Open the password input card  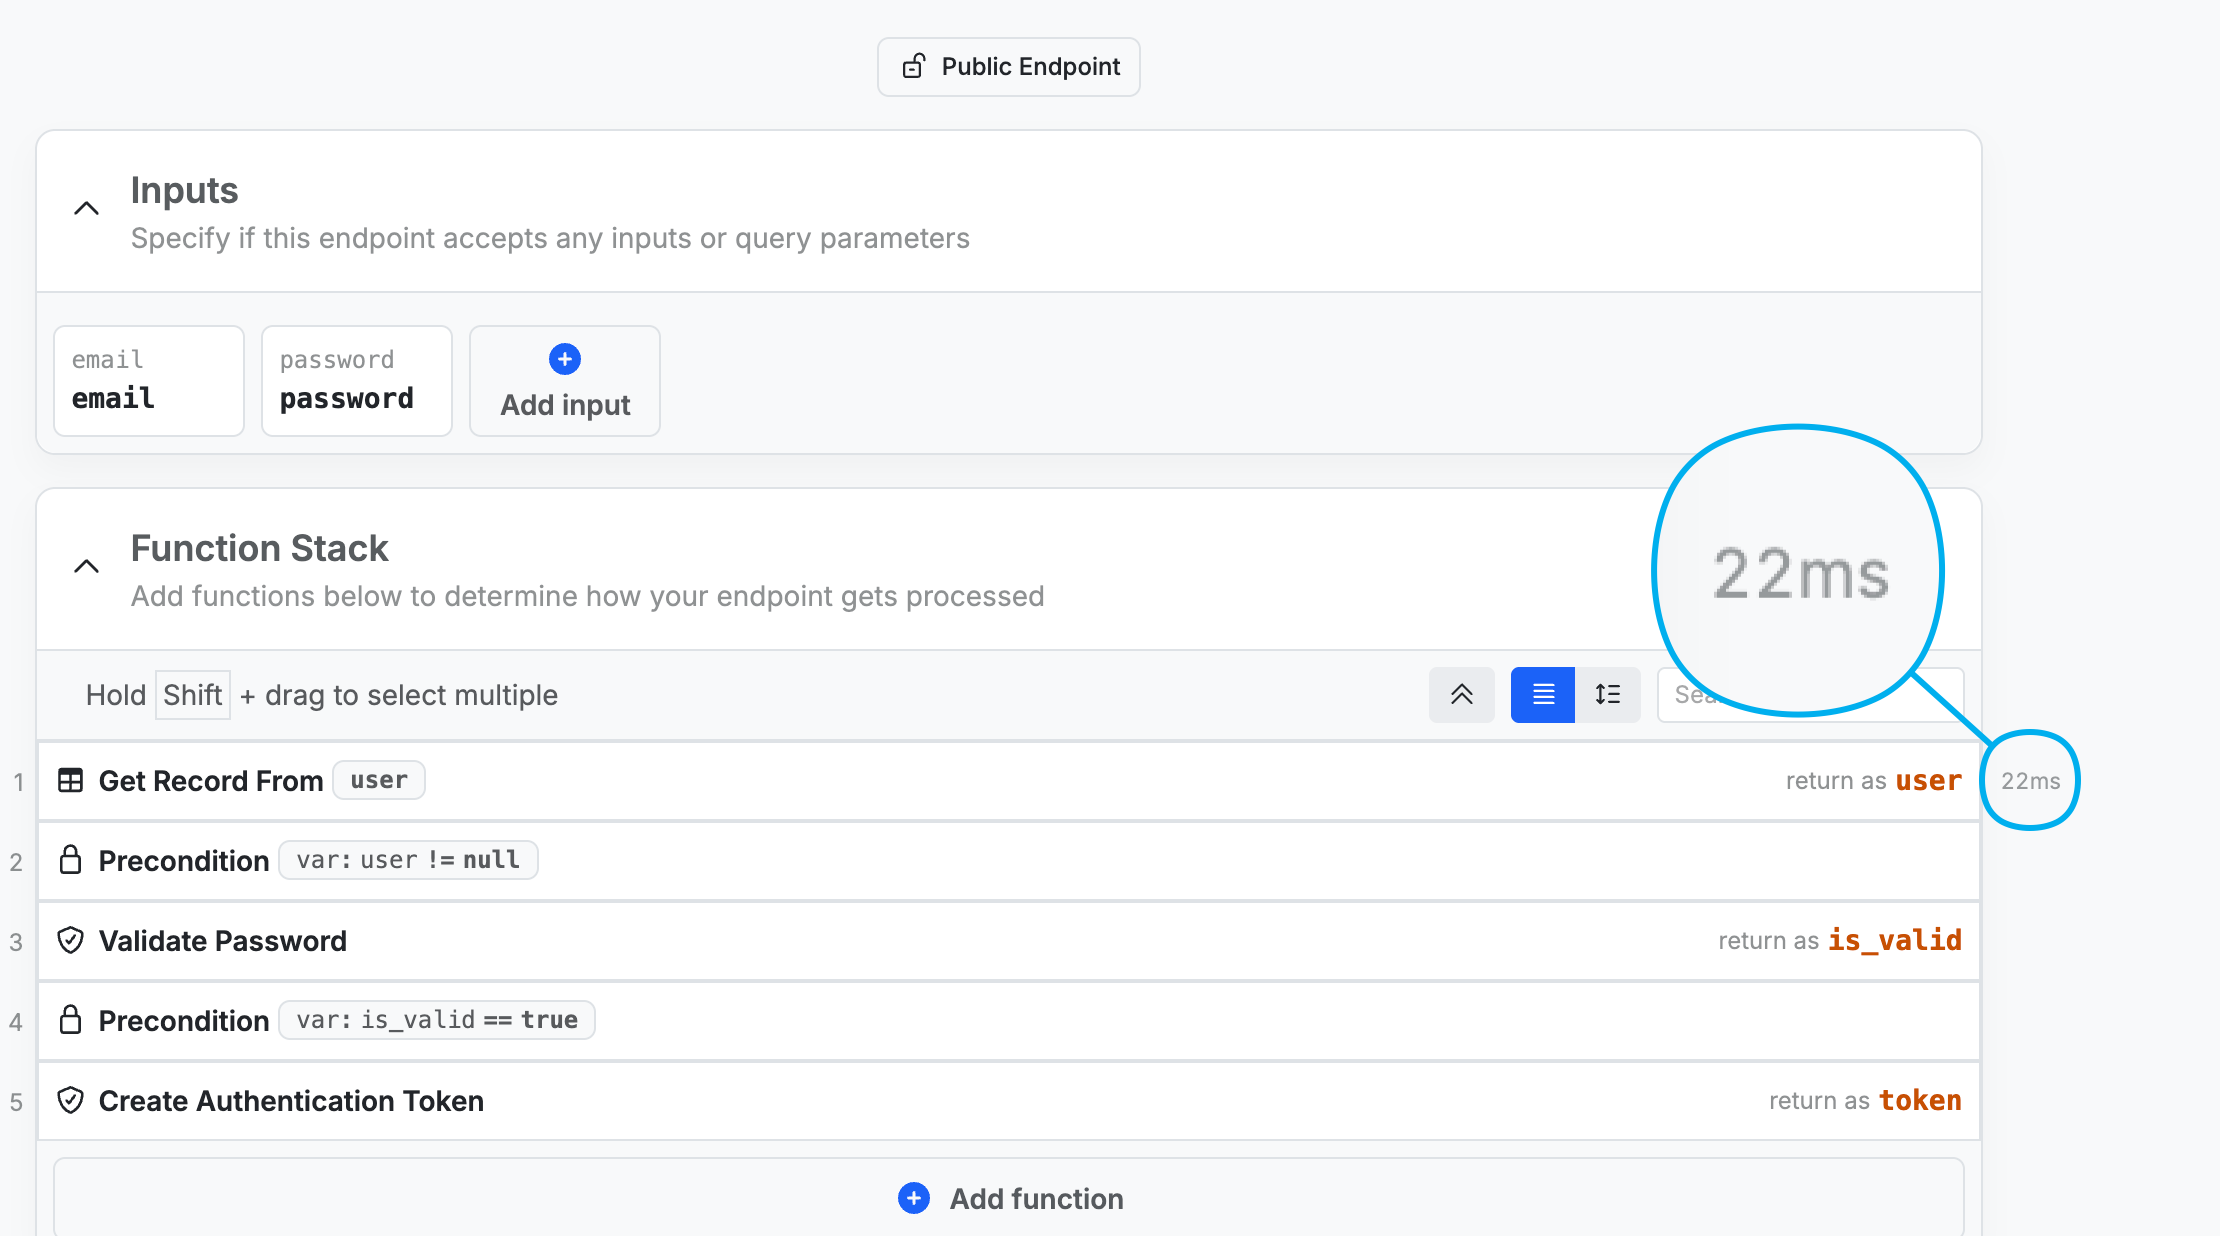coord(357,381)
